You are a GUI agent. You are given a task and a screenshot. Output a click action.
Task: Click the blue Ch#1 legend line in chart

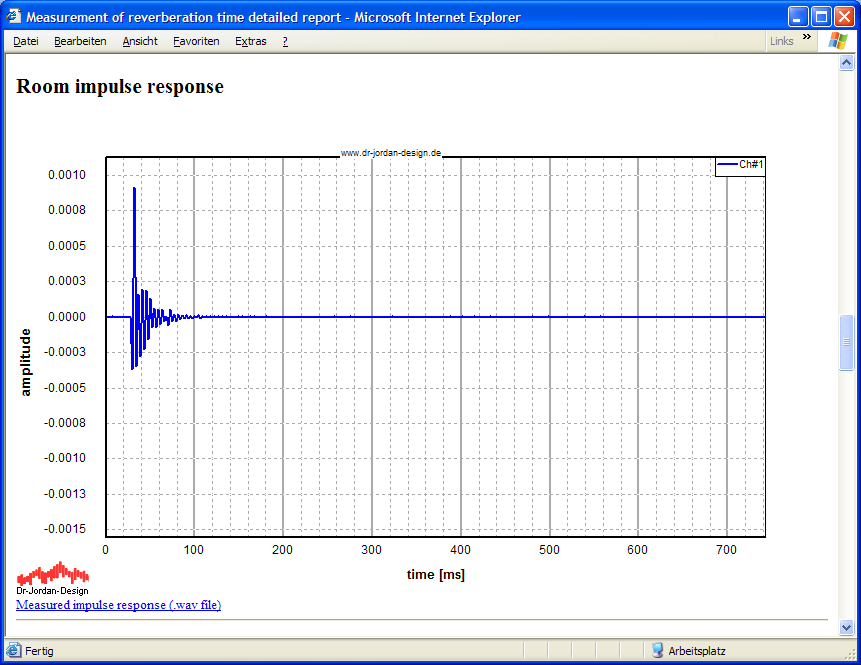coord(727,164)
